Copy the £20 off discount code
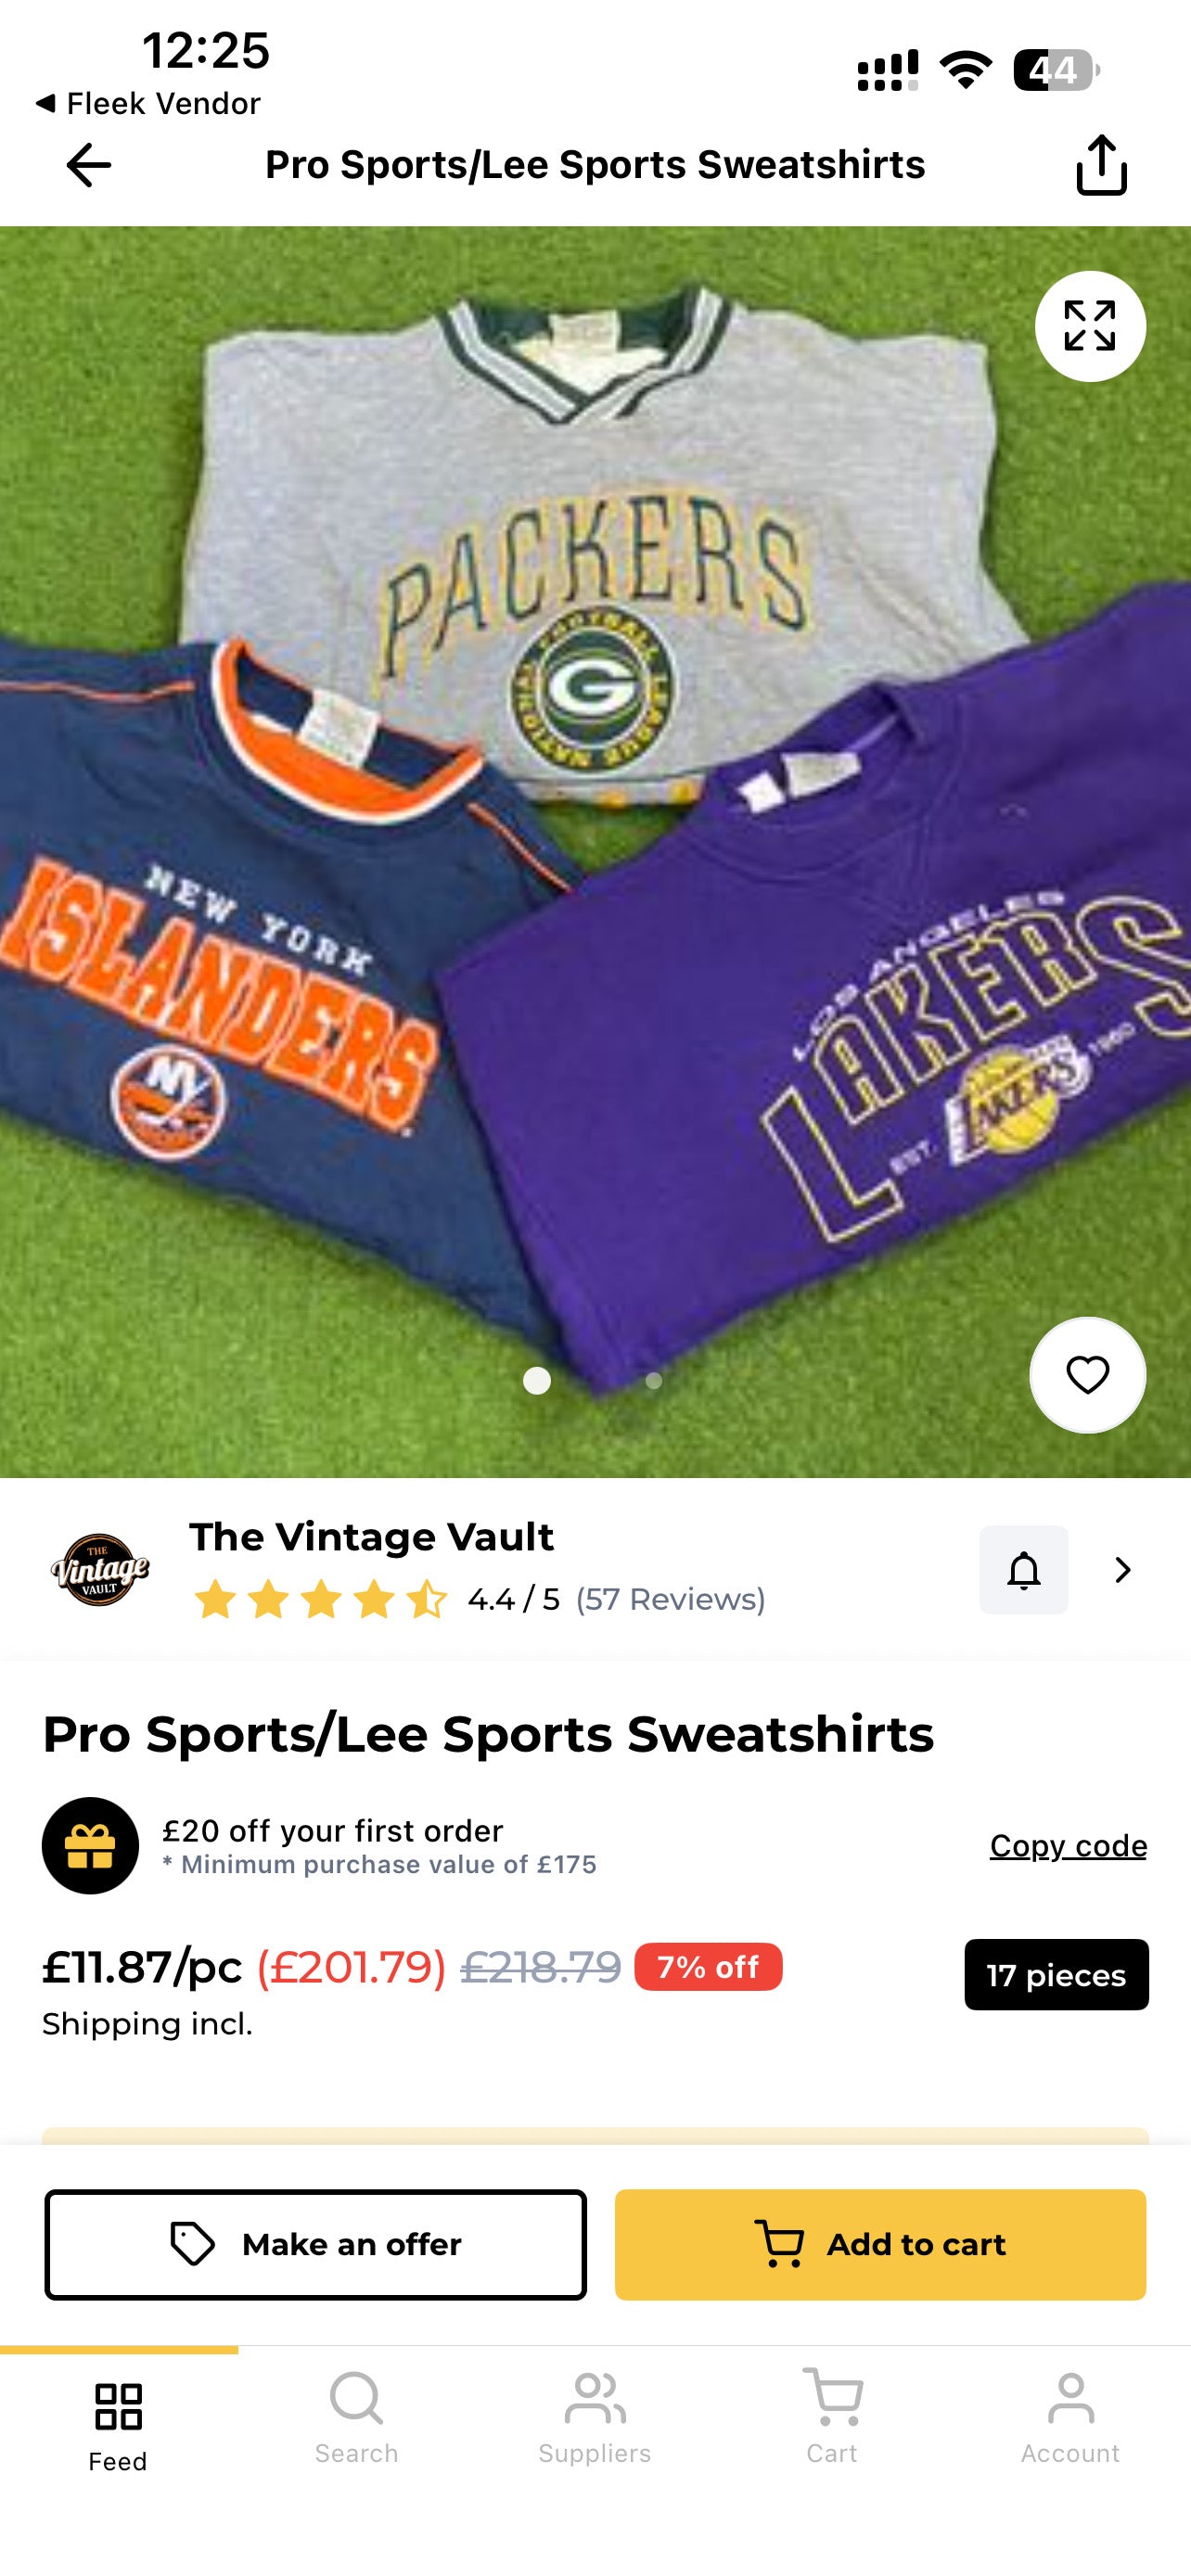The height and width of the screenshot is (2576, 1191). 1068,1845
